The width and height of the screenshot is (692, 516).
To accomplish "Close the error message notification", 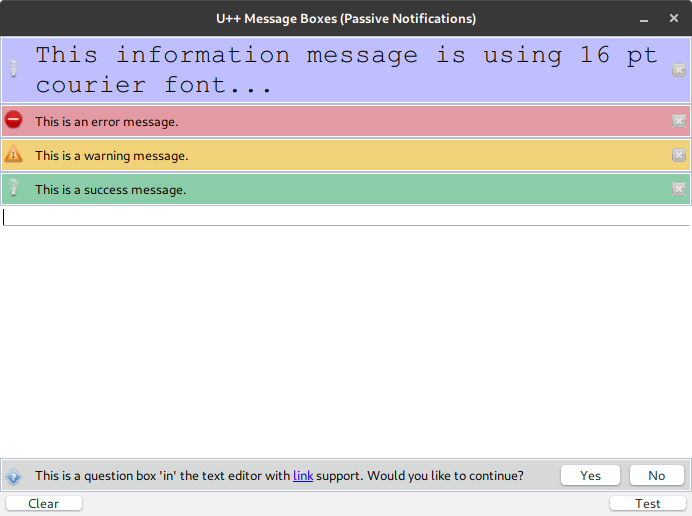I will pos(679,121).
